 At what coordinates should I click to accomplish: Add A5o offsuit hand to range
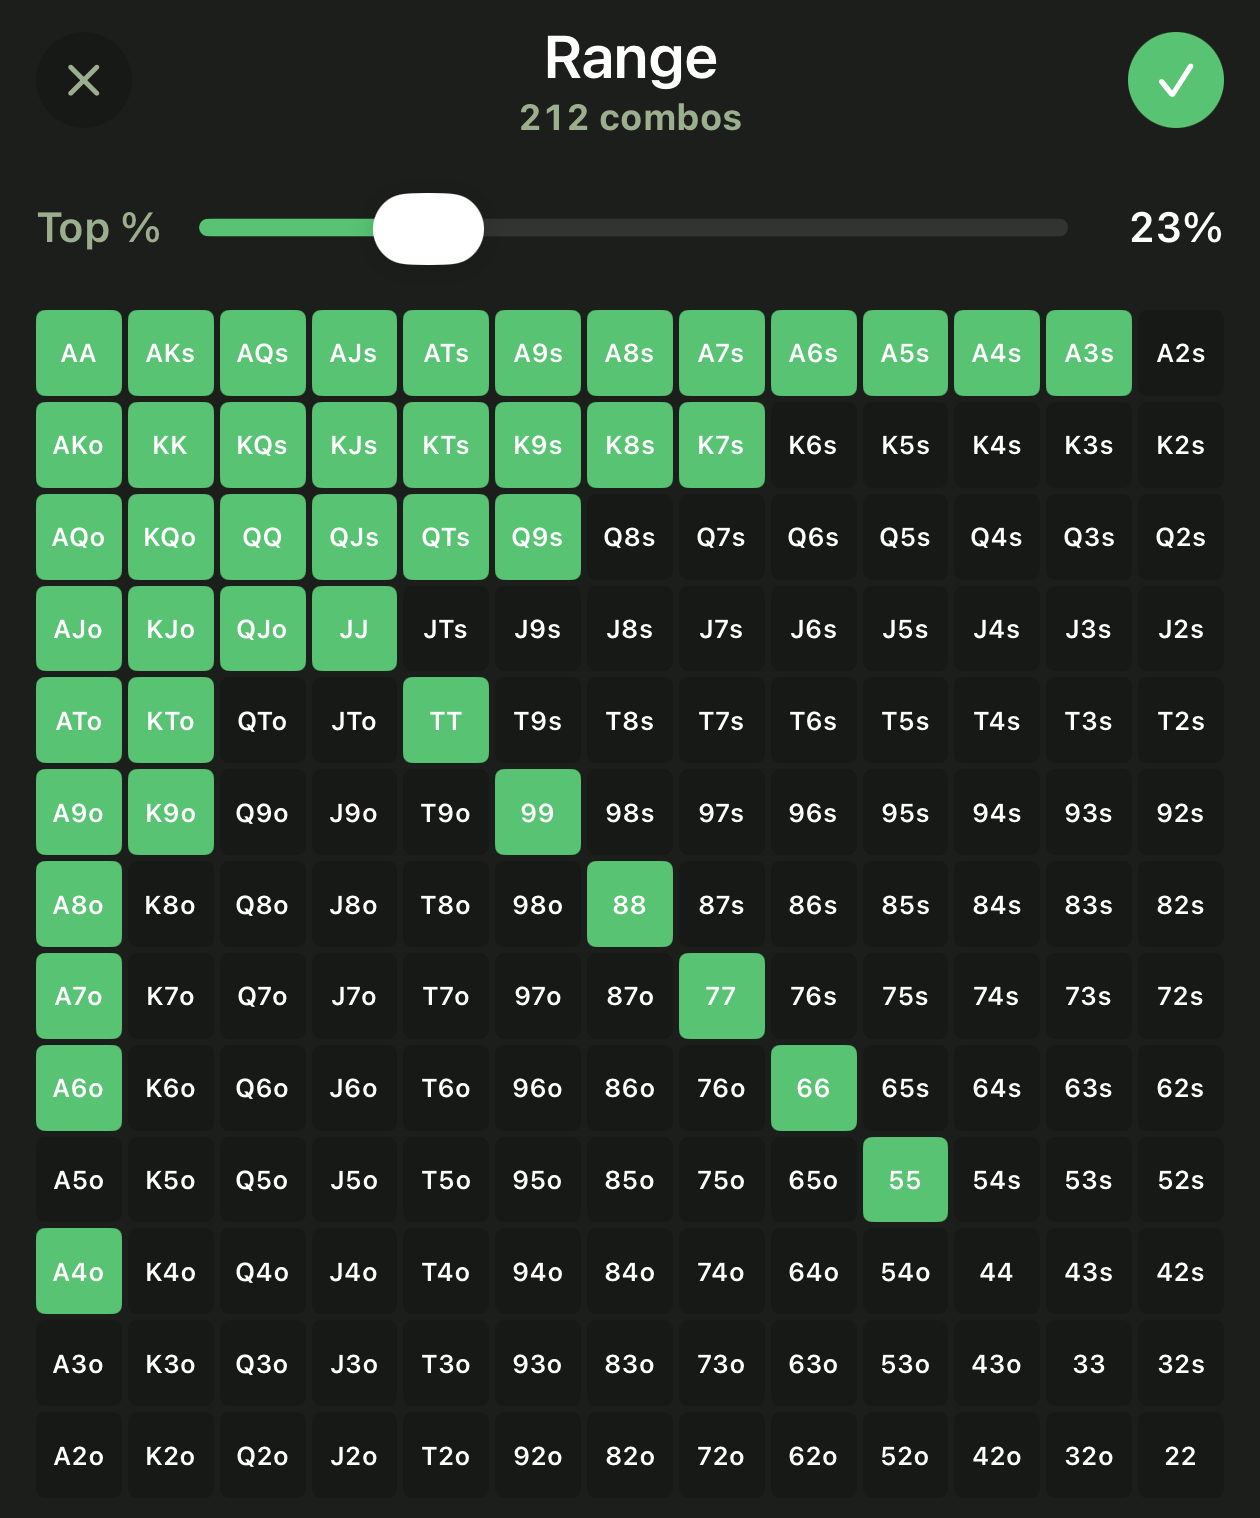79,1180
